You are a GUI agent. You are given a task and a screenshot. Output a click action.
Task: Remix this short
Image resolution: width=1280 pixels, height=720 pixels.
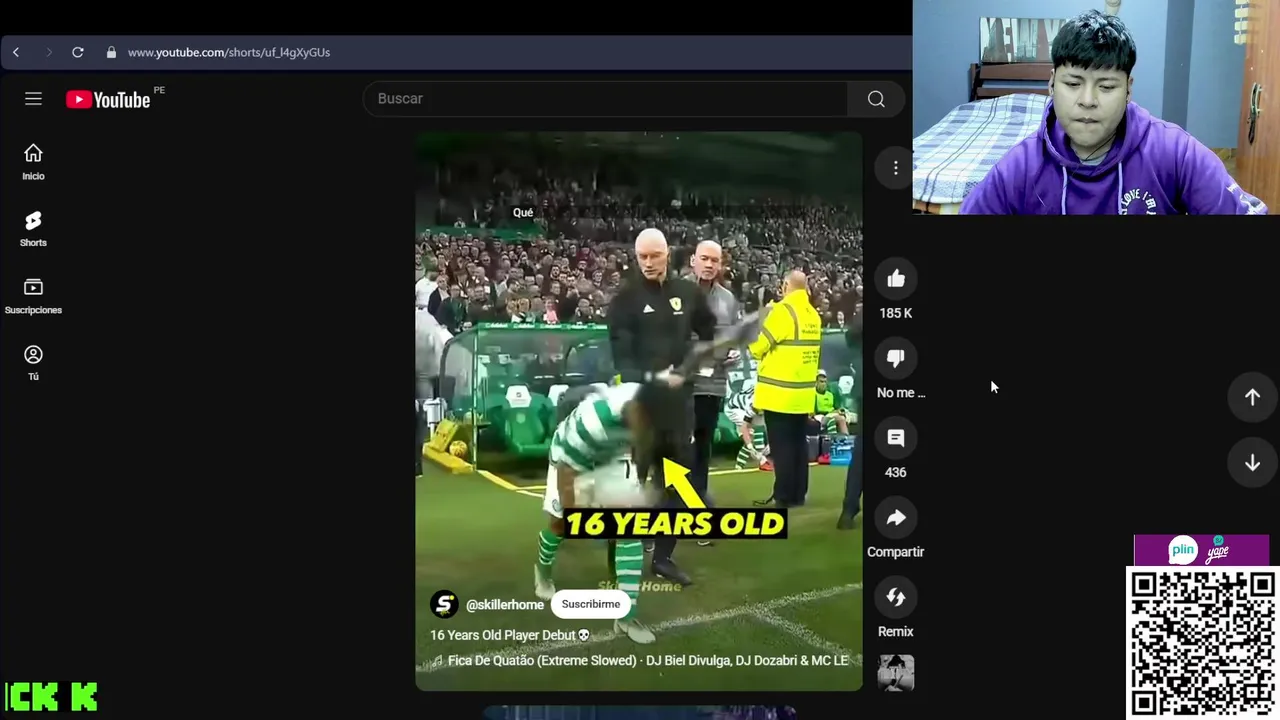click(896, 597)
